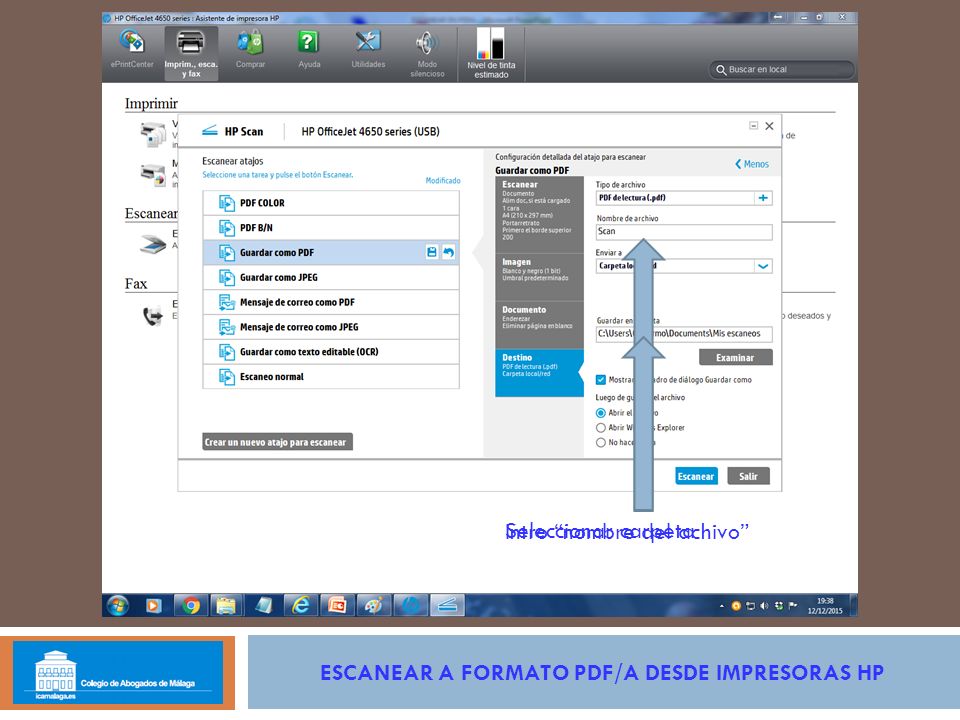Click the Buscar en local search field
Viewport: 960px width, 720px height.
point(782,69)
